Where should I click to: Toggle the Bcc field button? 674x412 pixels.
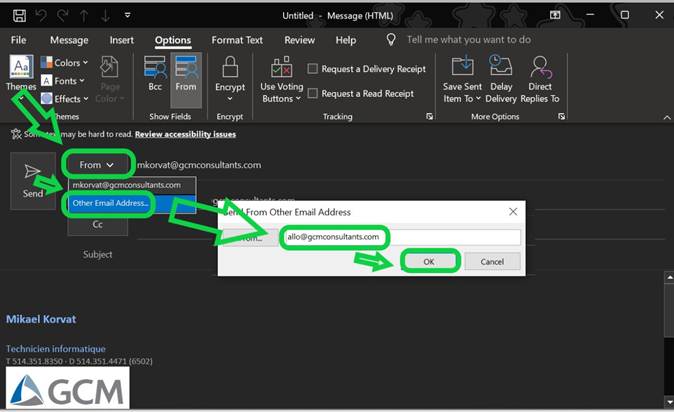click(155, 74)
